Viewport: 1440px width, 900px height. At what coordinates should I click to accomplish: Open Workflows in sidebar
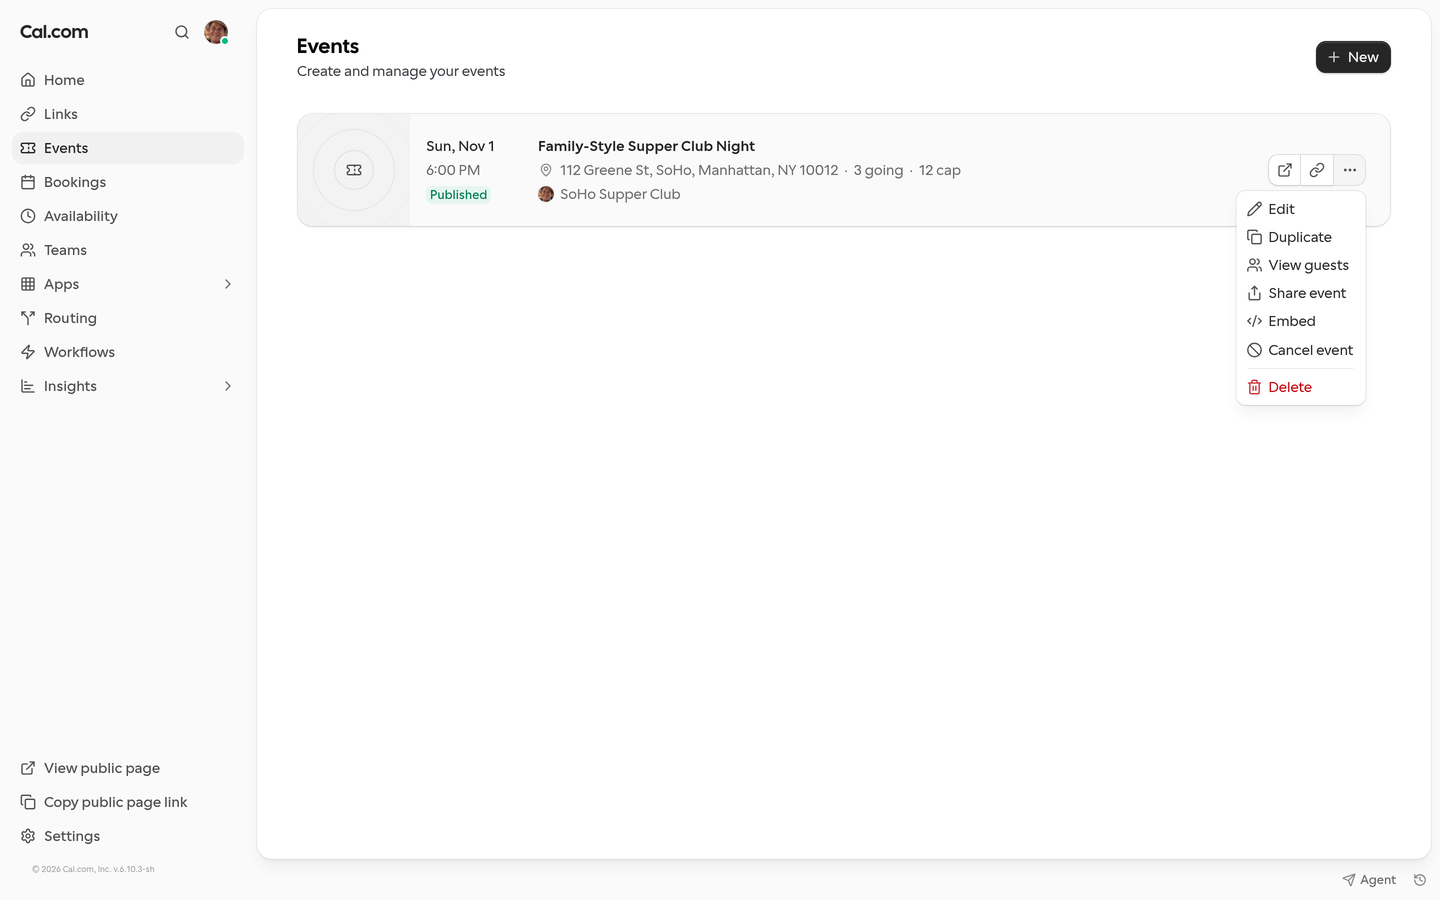[x=128, y=352]
